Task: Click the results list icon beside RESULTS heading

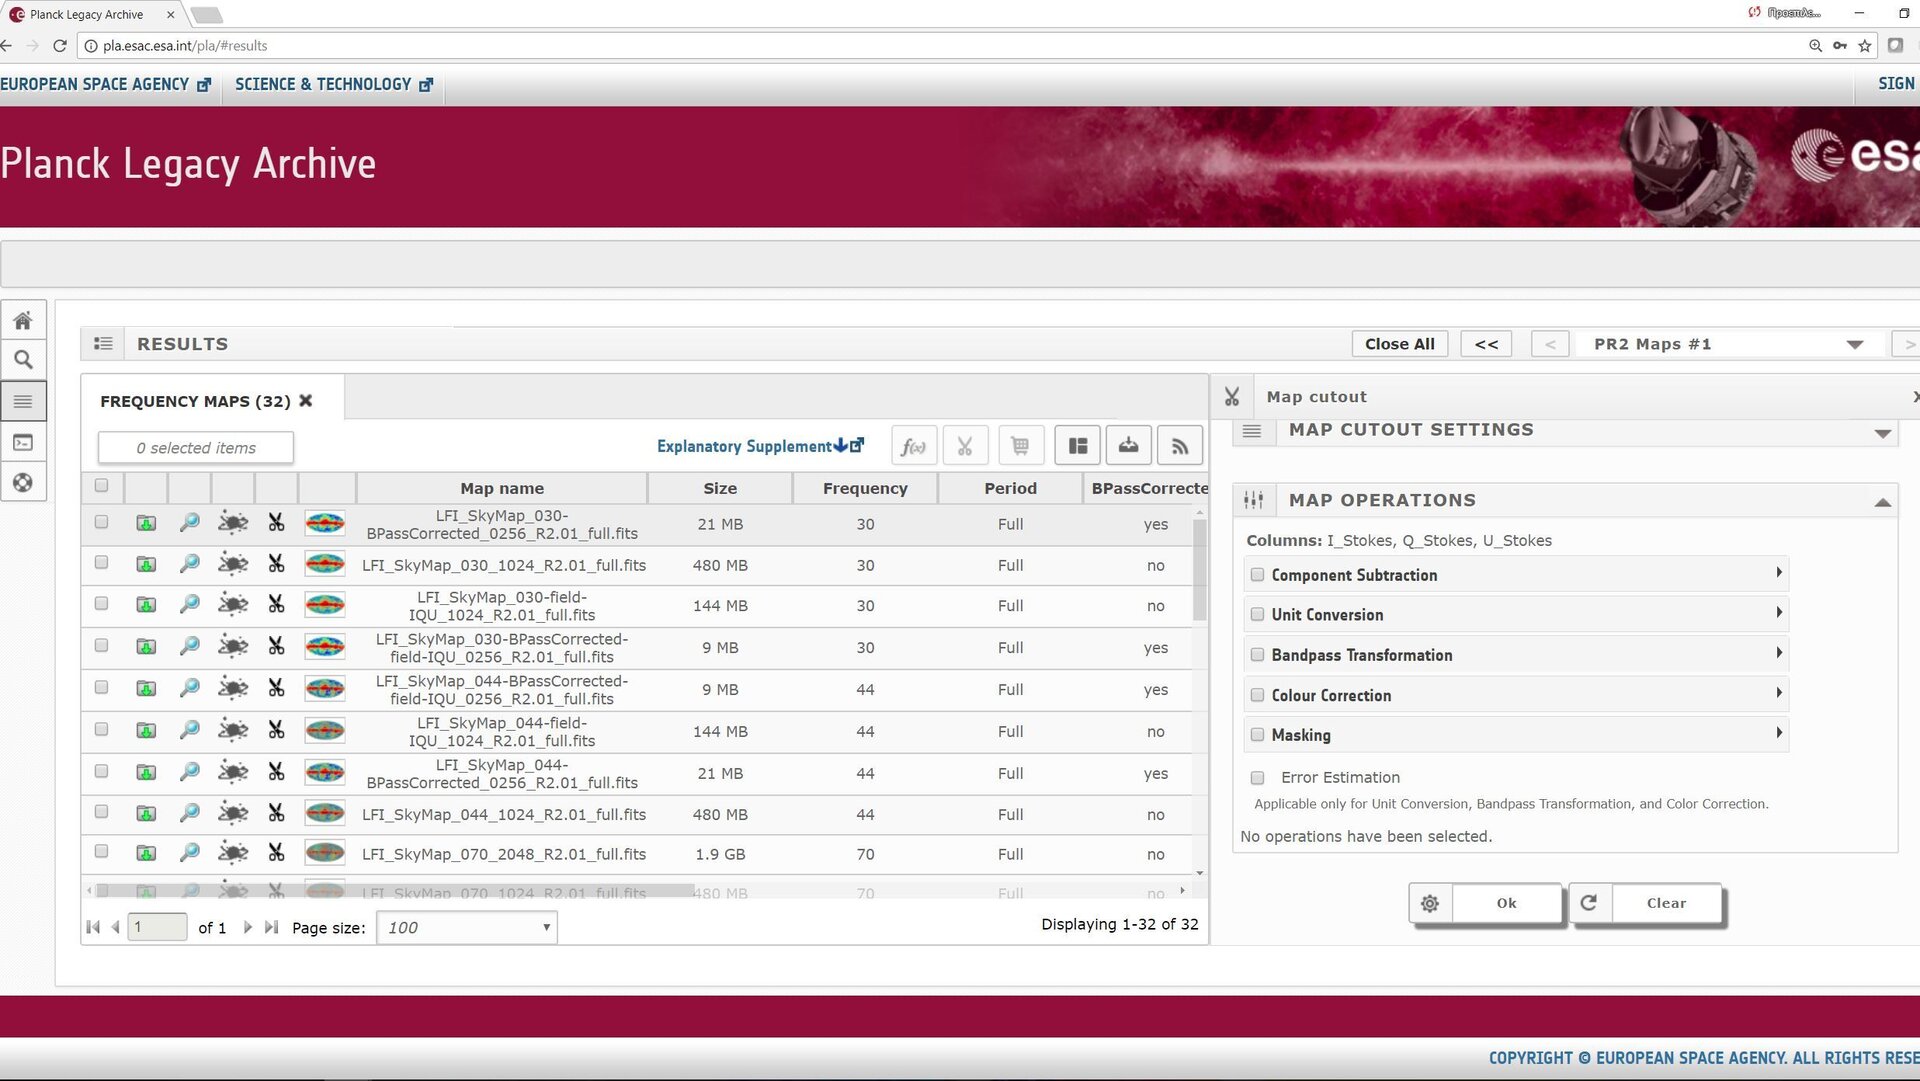Action: (103, 344)
